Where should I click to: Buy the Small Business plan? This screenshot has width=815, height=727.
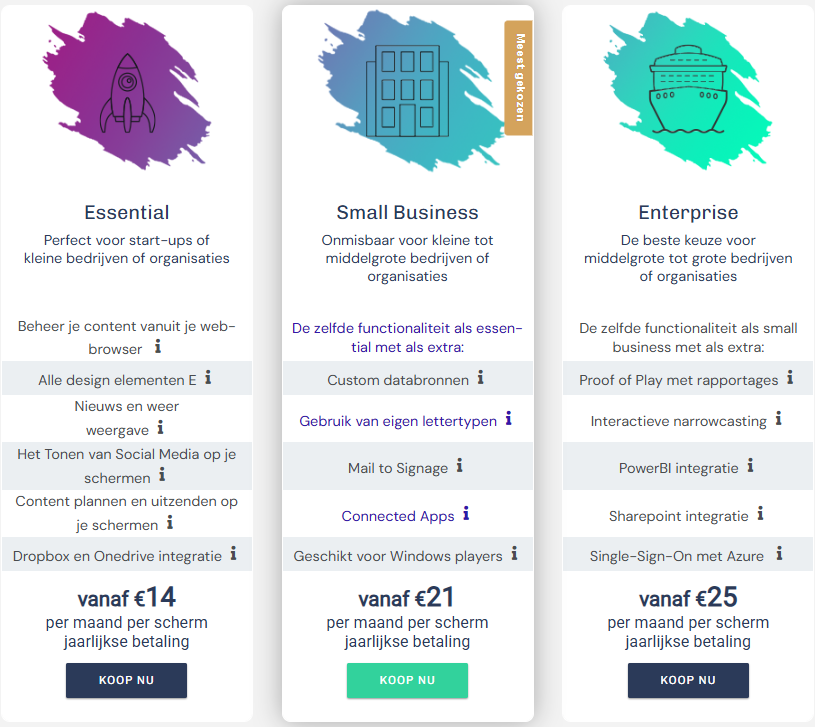[x=407, y=680]
